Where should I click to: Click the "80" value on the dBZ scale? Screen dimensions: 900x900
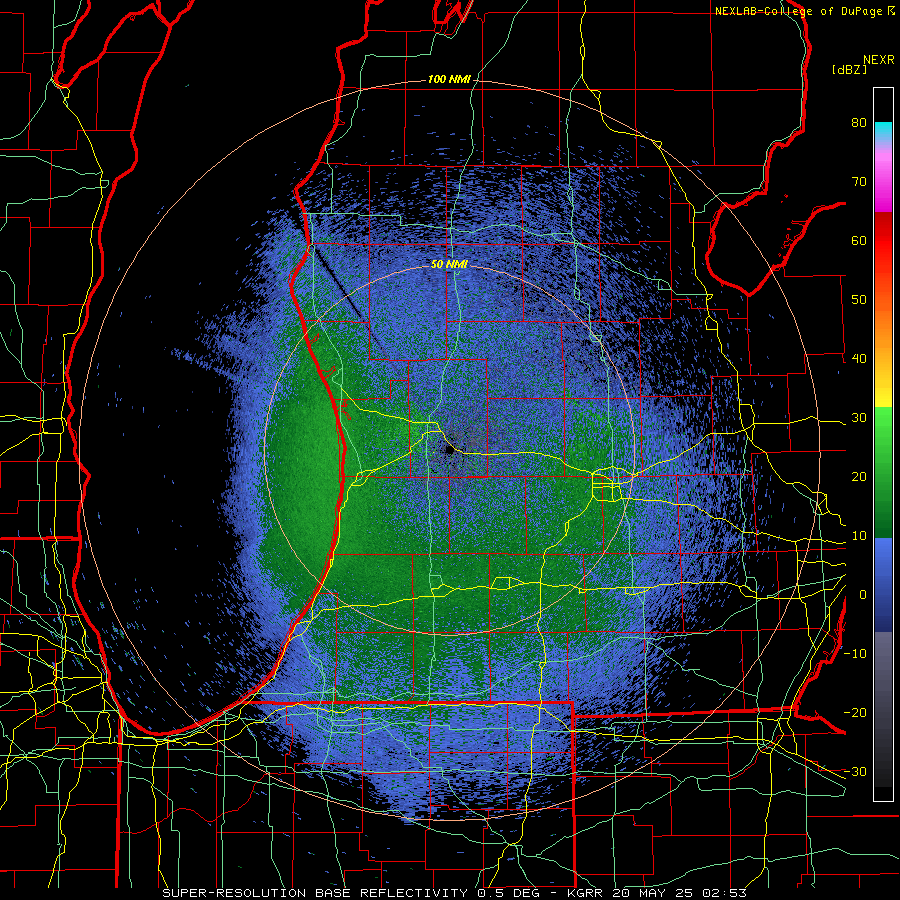859,122
